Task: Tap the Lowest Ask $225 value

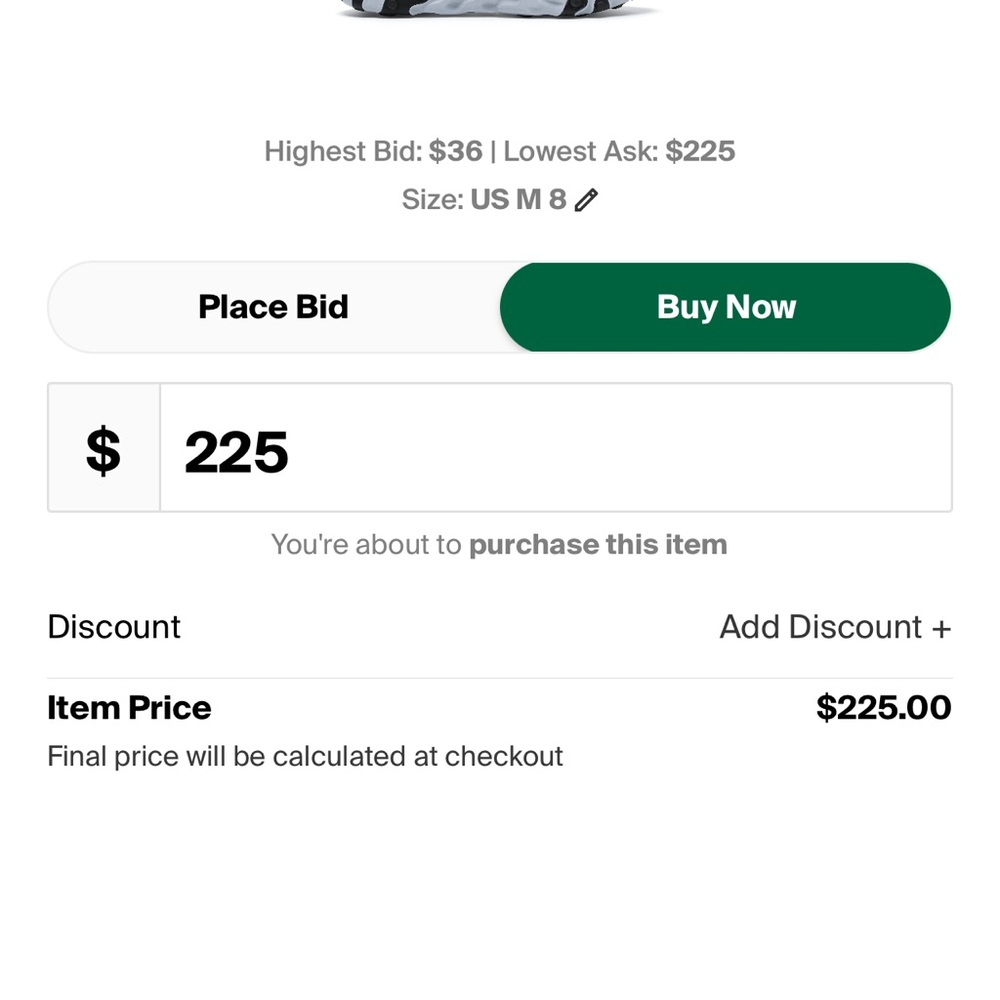Action: pyautogui.click(x=700, y=152)
